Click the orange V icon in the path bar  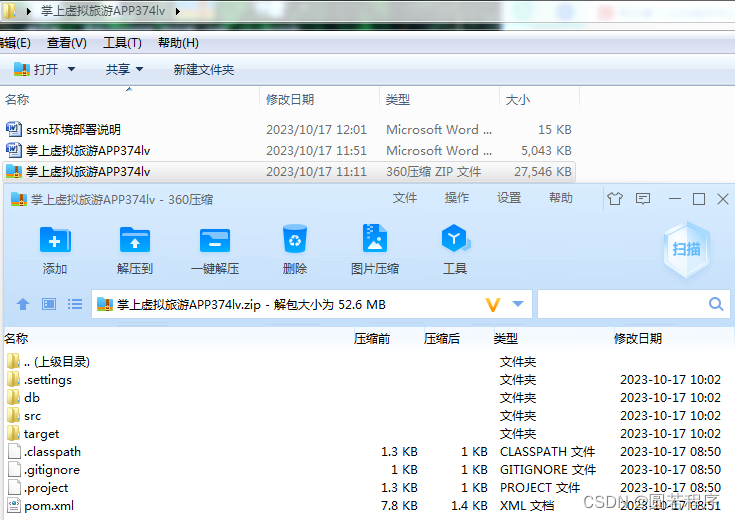click(x=493, y=305)
